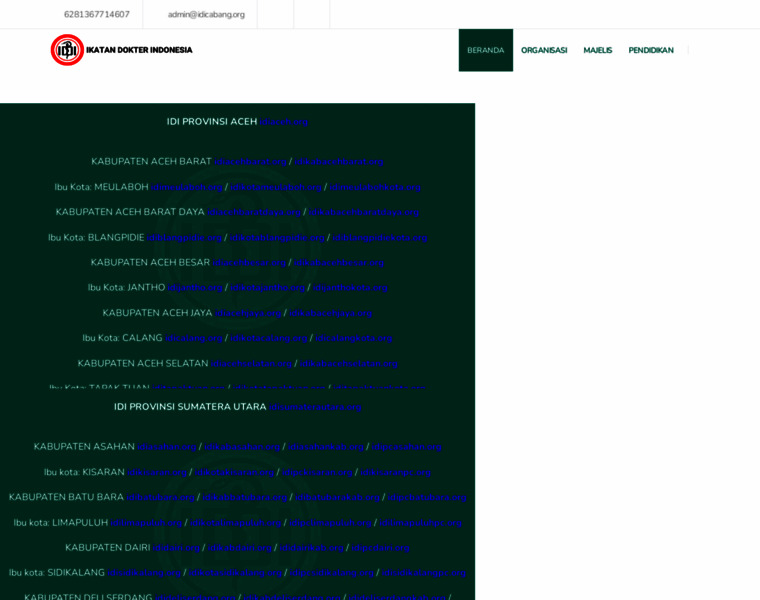Open the idikotalimapuluh.org link
760x600 pixels.
click(236, 523)
